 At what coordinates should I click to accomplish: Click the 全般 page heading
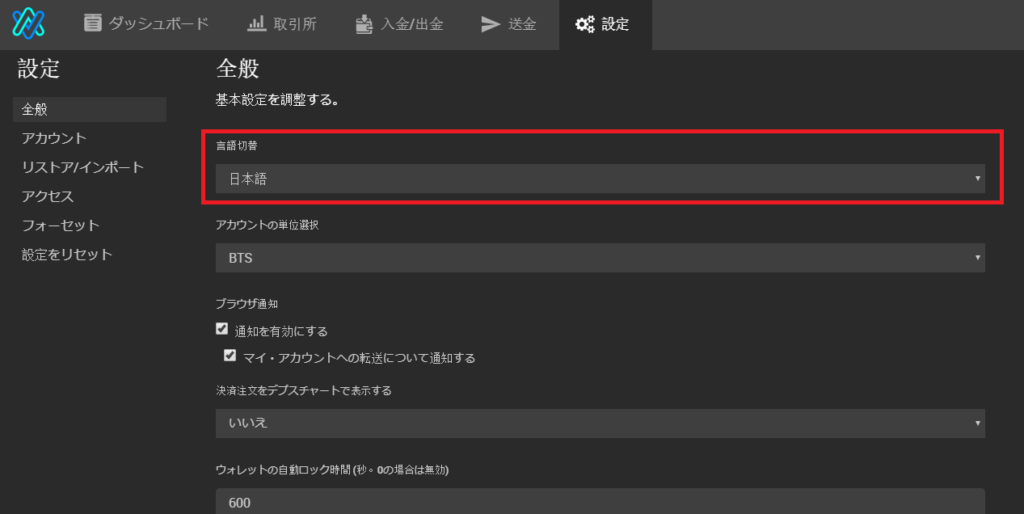coord(238,69)
